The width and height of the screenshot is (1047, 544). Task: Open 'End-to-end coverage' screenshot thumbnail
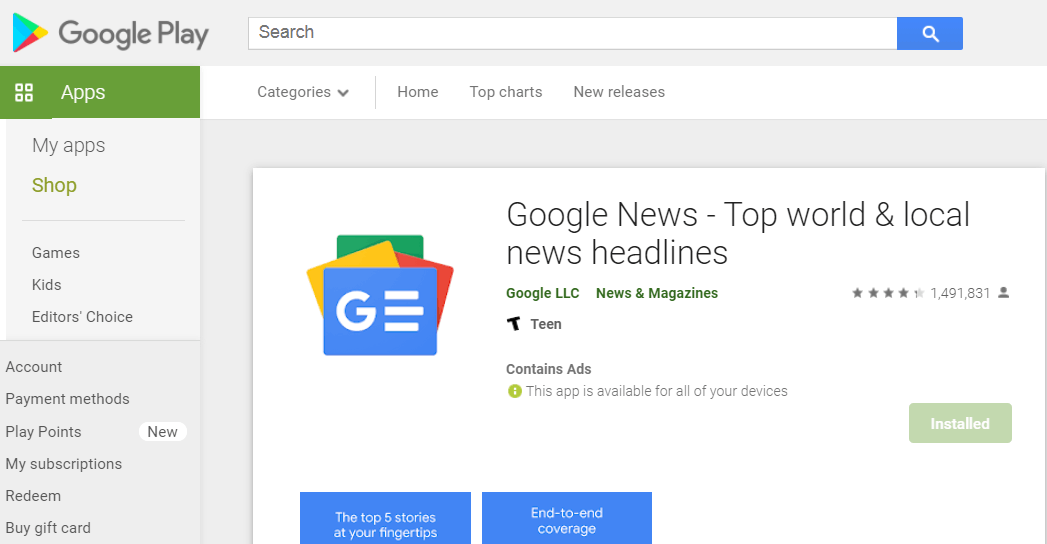click(x=567, y=518)
